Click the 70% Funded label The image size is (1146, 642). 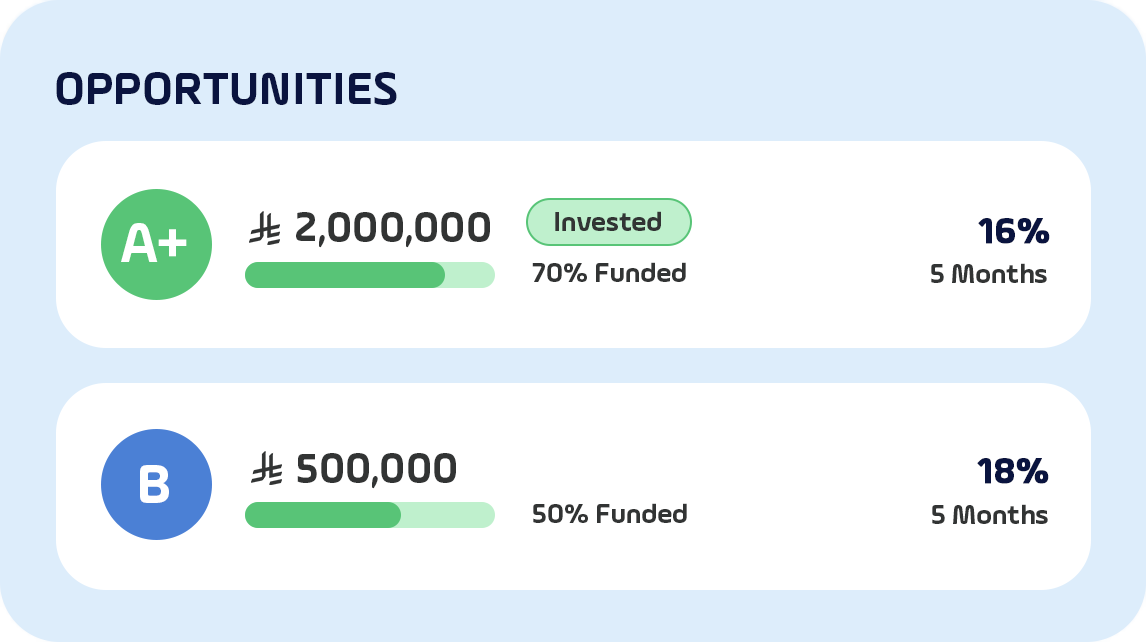click(x=609, y=273)
